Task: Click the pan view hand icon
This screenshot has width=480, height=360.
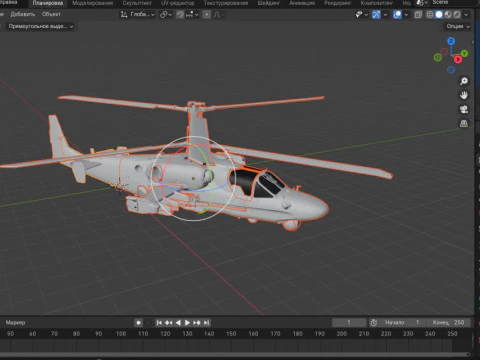Action: coord(464,95)
